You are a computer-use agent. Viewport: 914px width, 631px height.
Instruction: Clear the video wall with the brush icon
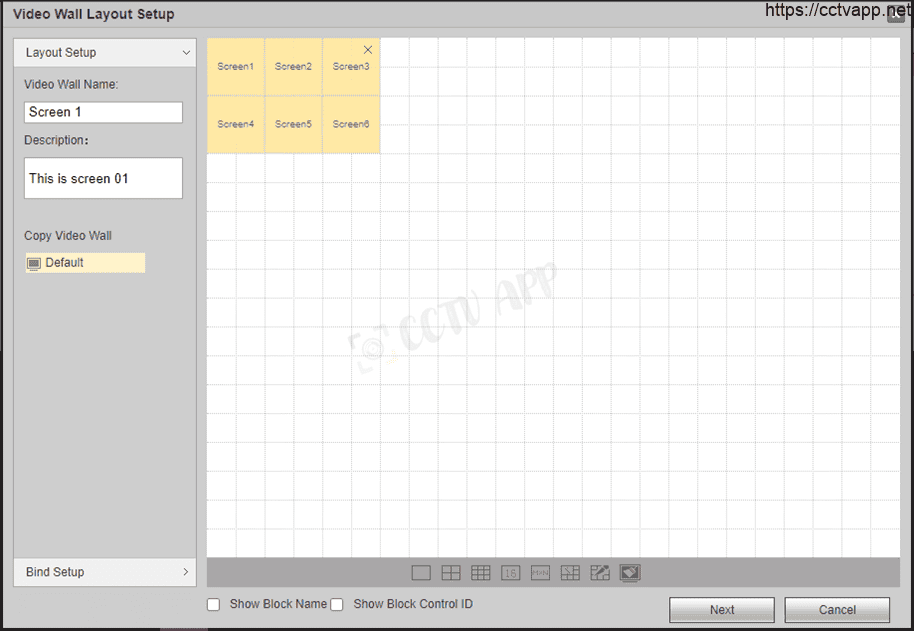(630, 573)
